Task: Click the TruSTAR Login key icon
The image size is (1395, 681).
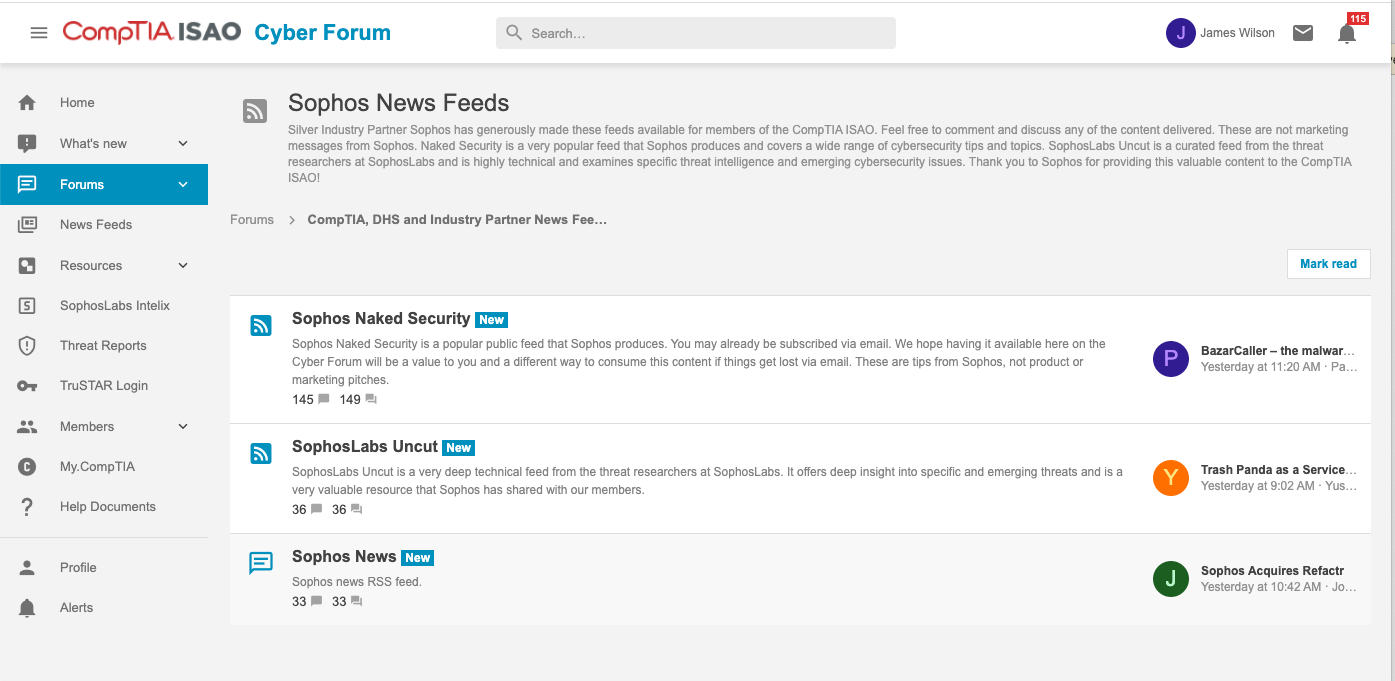Action: point(27,386)
